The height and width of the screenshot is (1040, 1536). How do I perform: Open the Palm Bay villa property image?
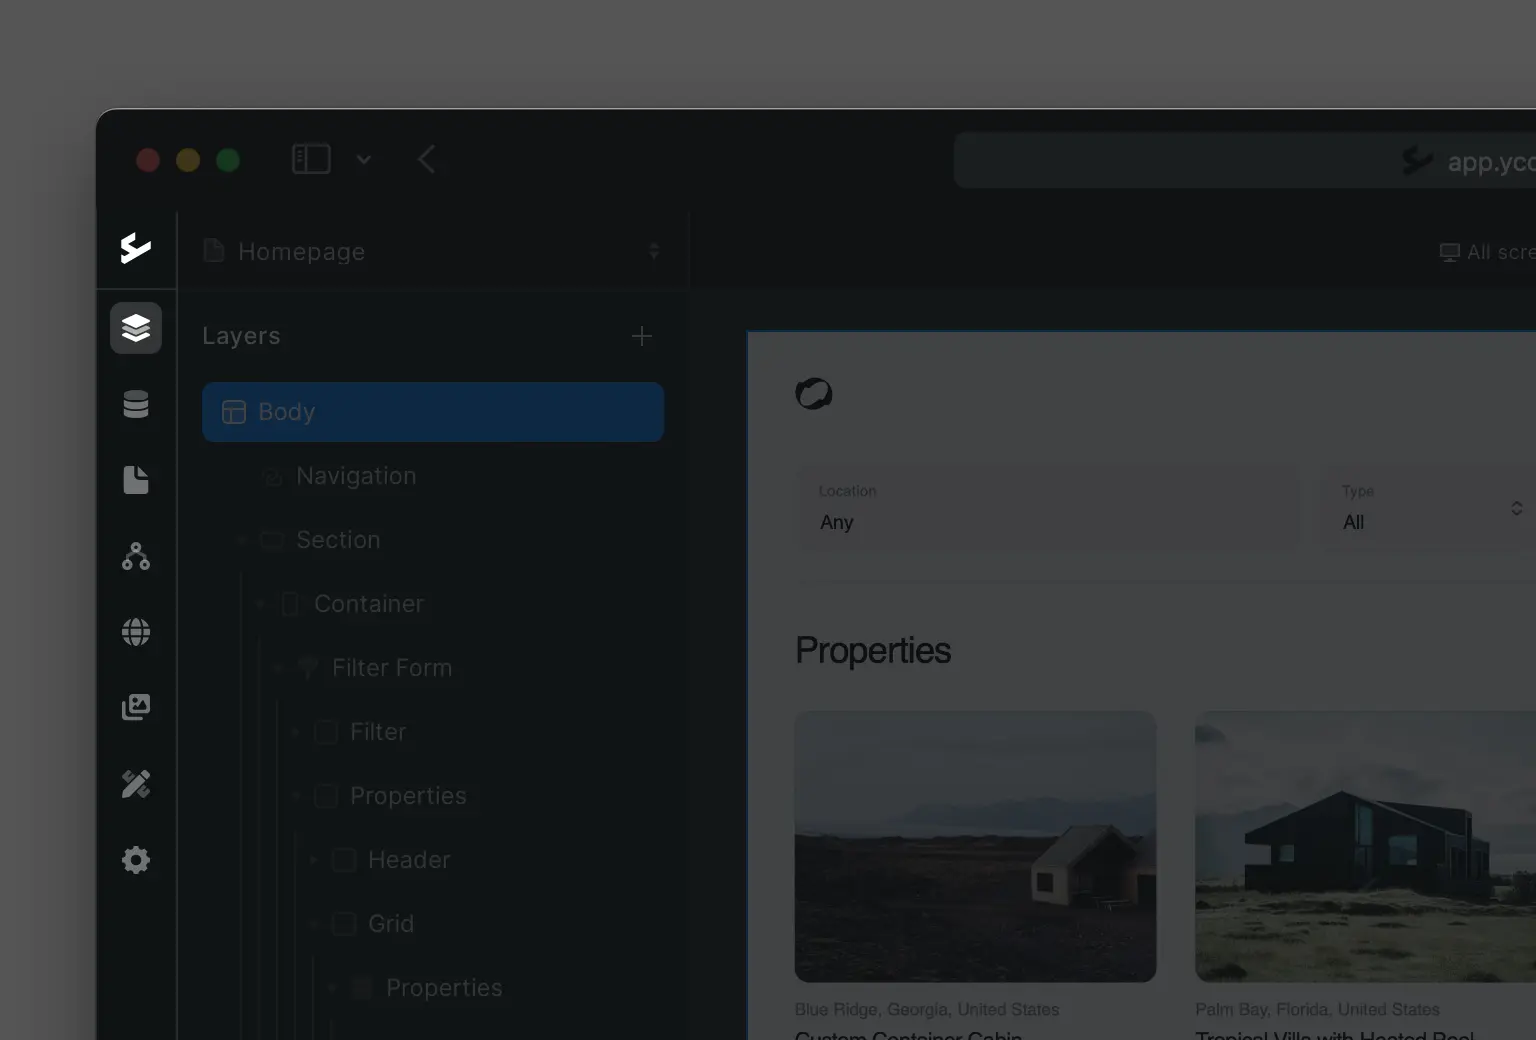click(1366, 846)
